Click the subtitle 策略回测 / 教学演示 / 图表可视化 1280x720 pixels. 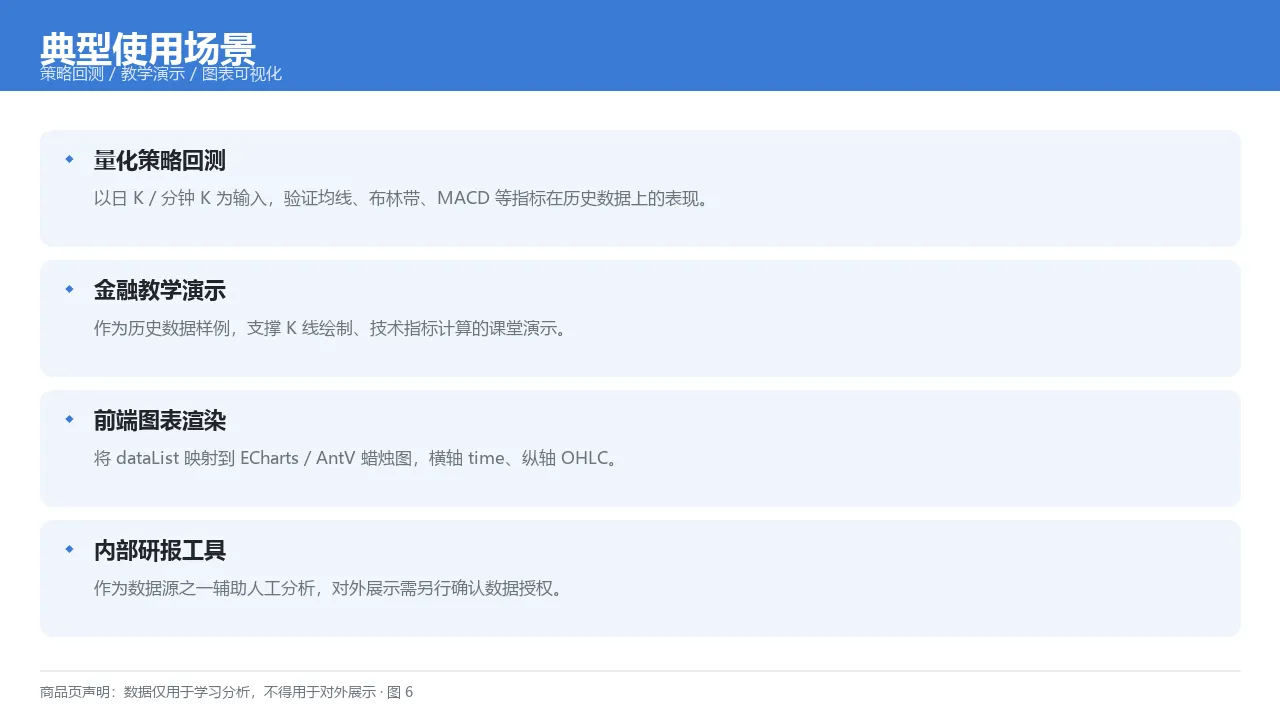click(x=161, y=74)
